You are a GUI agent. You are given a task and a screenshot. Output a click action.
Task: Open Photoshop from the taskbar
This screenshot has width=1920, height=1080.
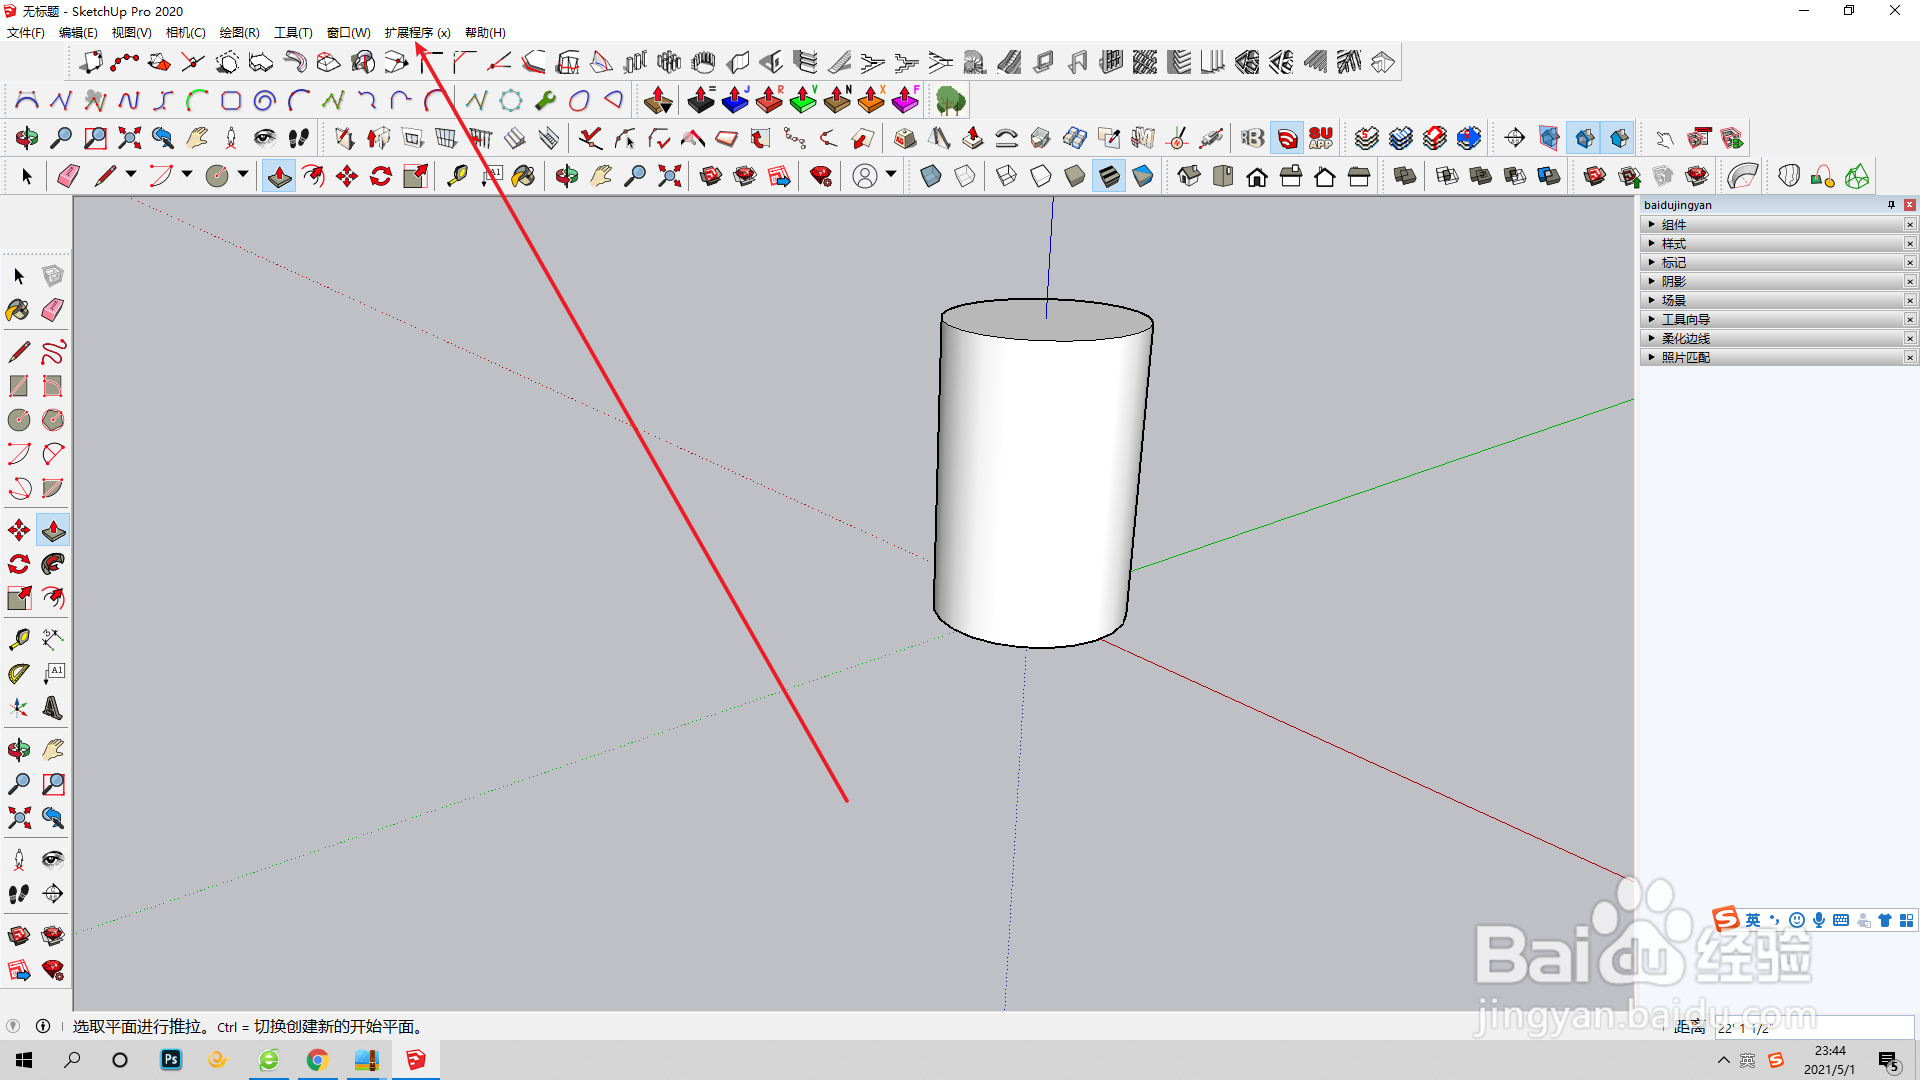171,1060
